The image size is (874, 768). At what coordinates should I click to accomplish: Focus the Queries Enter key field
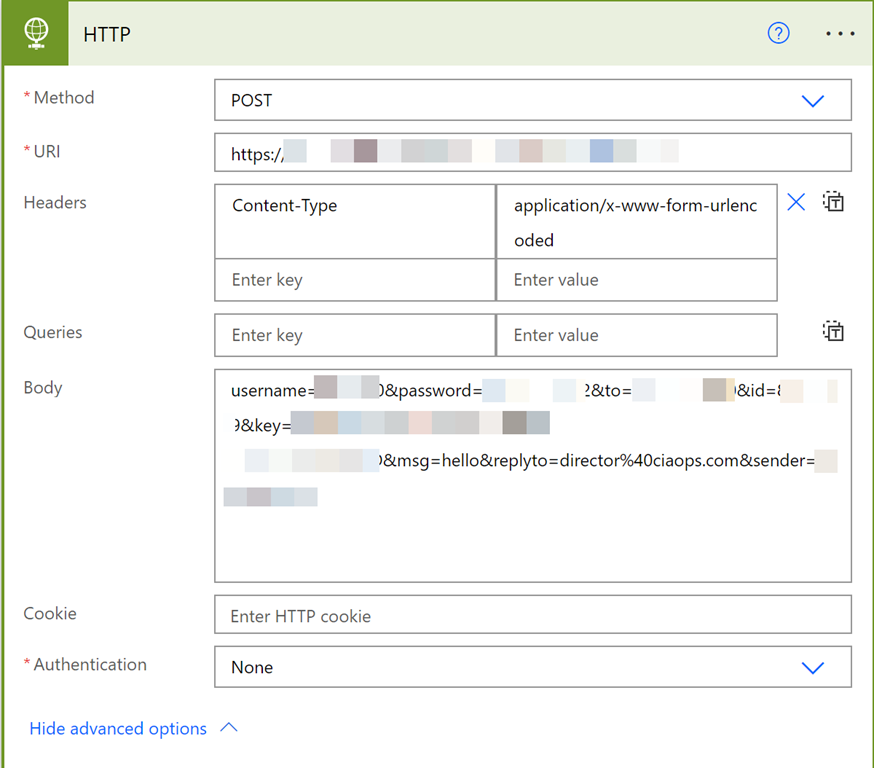pyautogui.click(x=354, y=336)
